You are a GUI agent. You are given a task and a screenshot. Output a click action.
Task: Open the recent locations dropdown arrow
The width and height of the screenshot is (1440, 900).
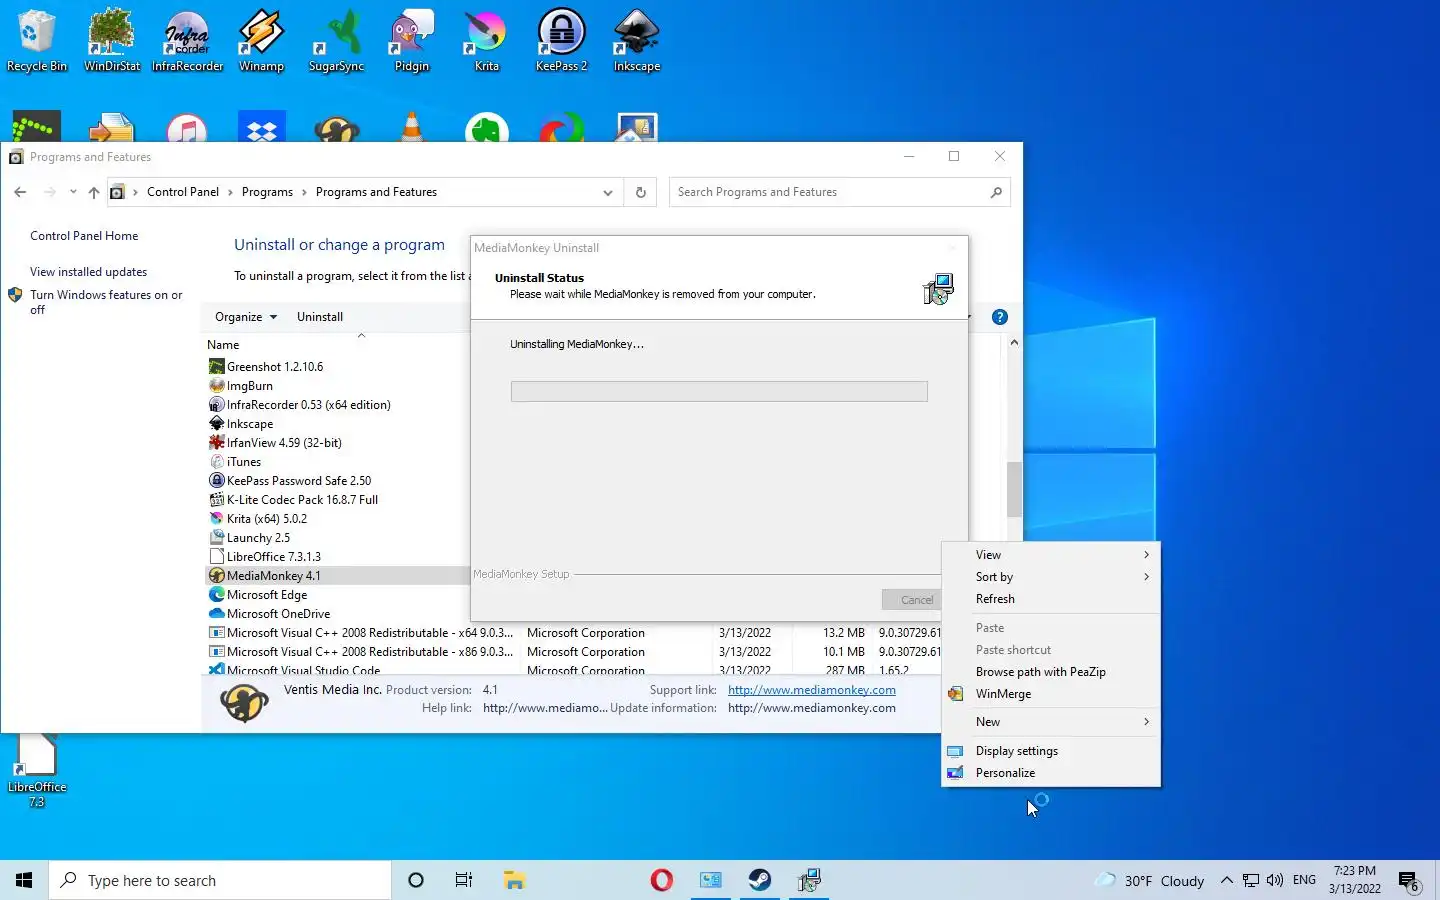[x=73, y=192]
